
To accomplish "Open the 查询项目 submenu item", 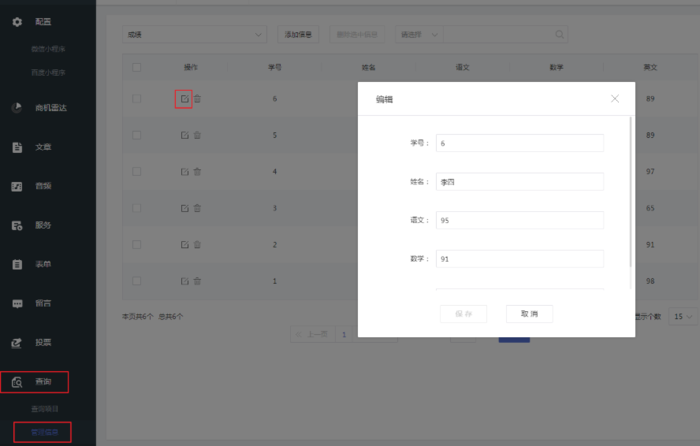I will (x=45, y=409).
